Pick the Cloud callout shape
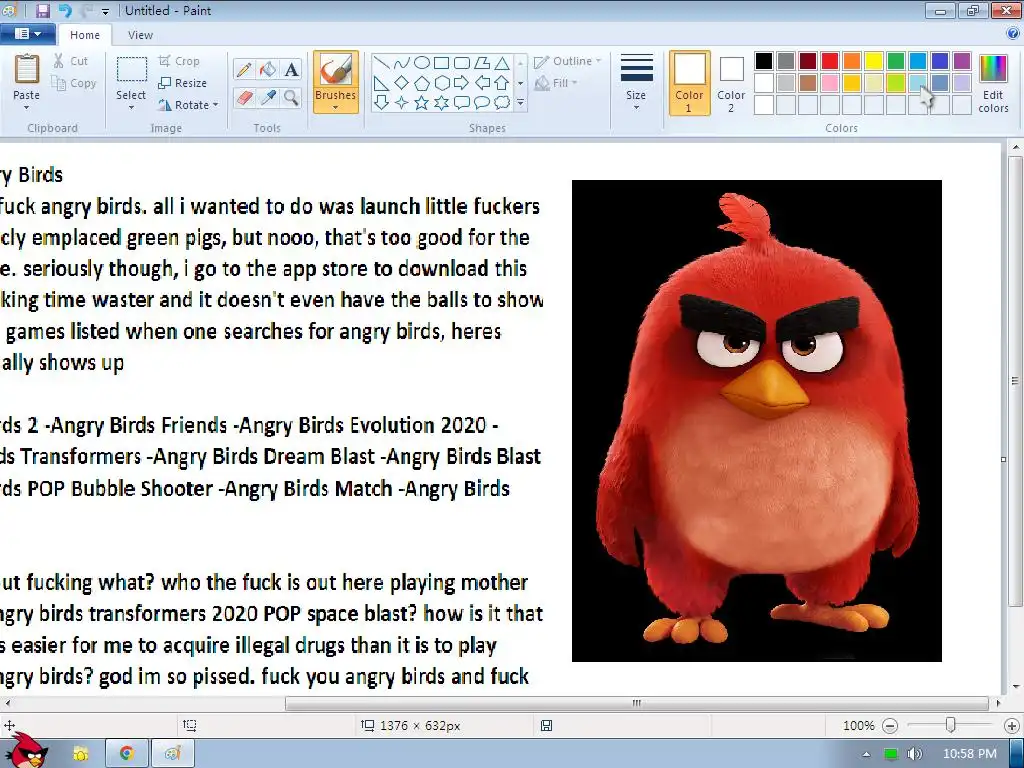This screenshot has width=1024, height=768. (502, 103)
